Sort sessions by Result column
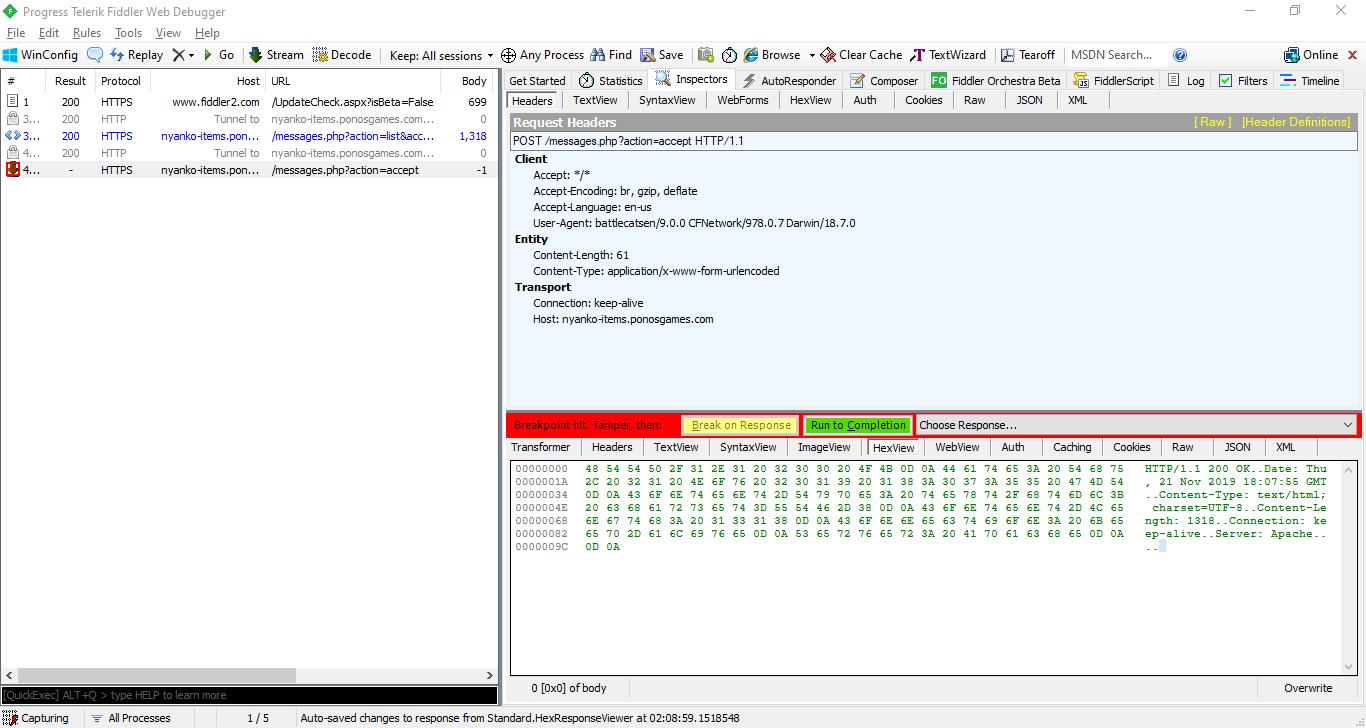This screenshot has width=1366, height=728. pyautogui.click(x=70, y=81)
